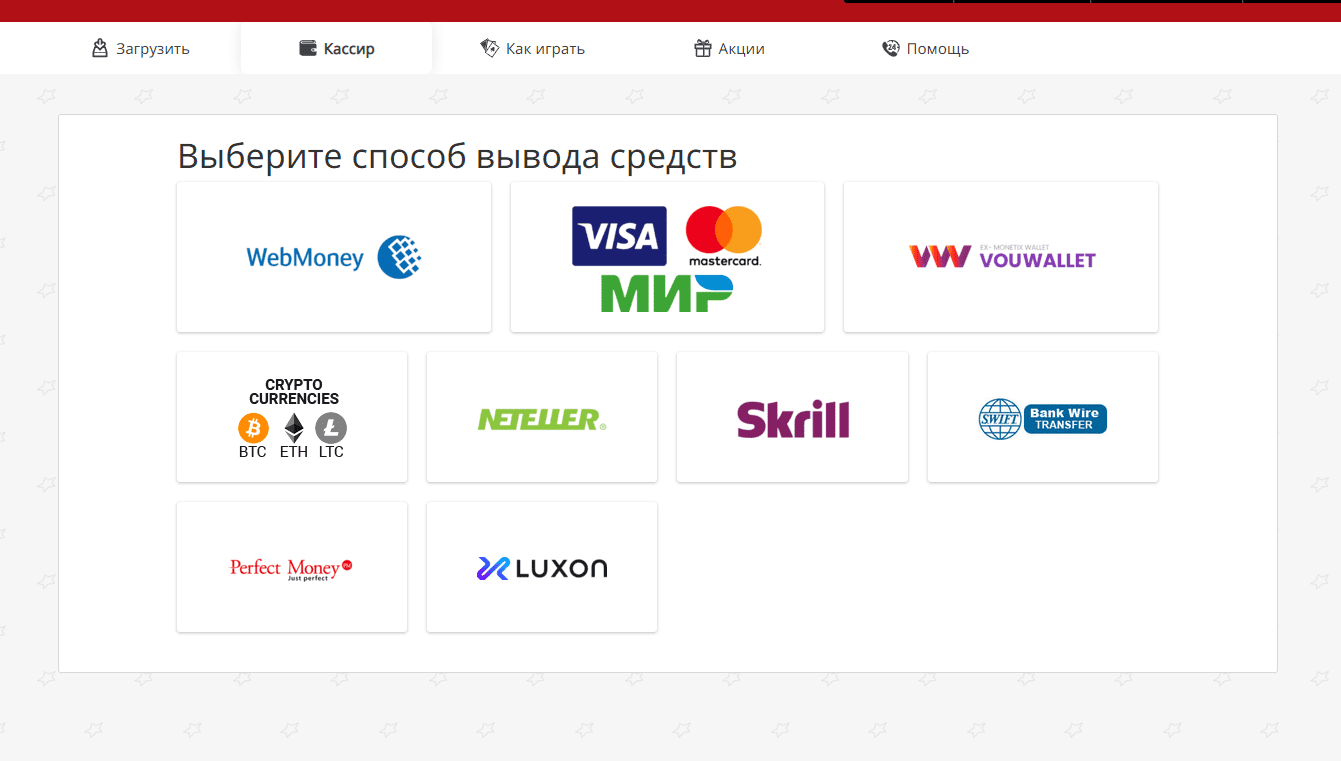Image resolution: width=1341 pixels, height=761 pixels.
Task: Click the gift box icon
Action: point(703,48)
